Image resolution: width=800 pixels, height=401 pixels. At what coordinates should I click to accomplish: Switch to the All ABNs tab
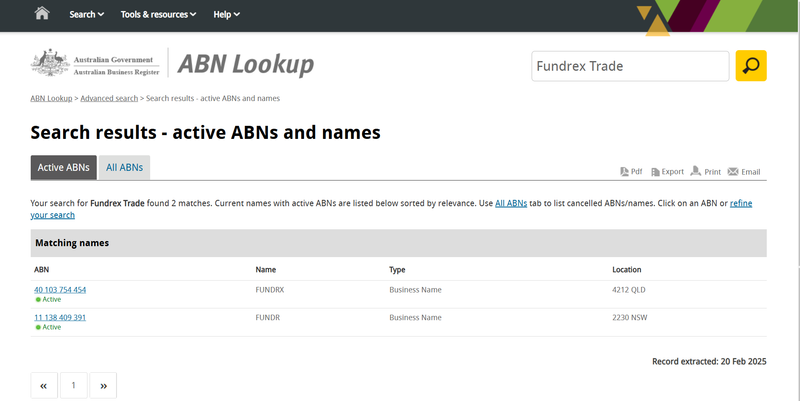[124, 167]
